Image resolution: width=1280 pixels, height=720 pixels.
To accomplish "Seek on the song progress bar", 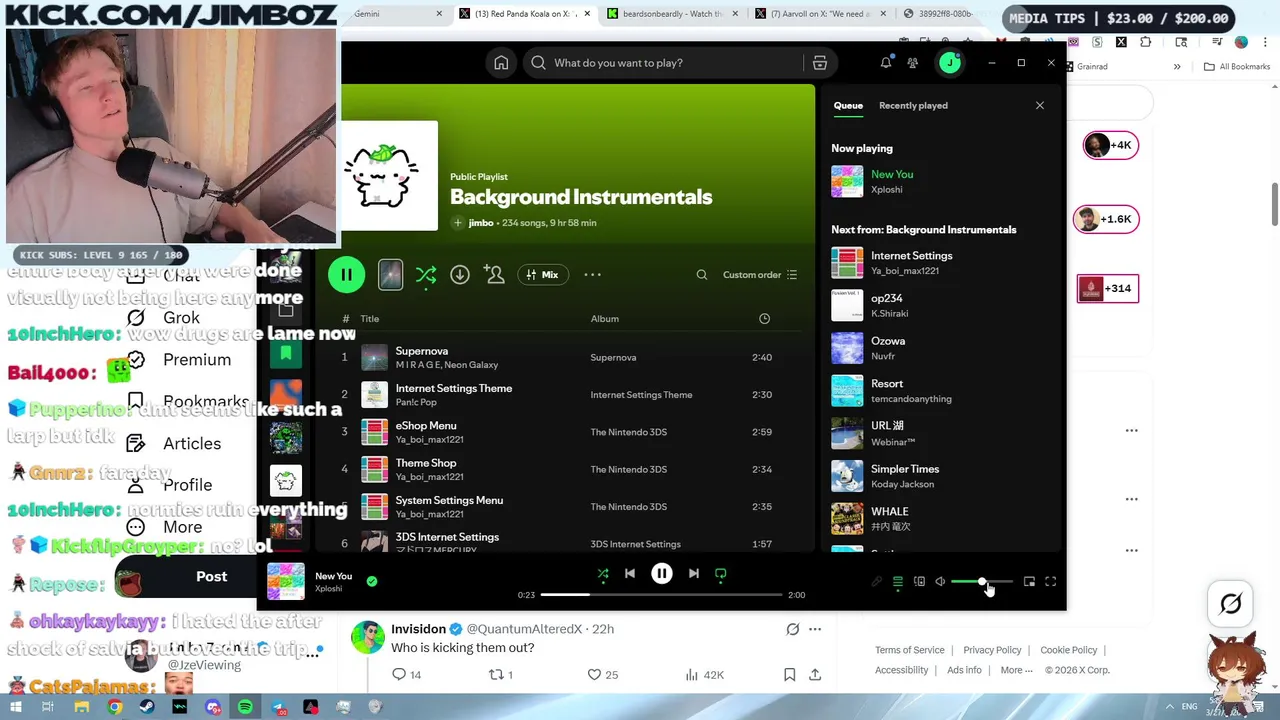I will coord(661,595).
